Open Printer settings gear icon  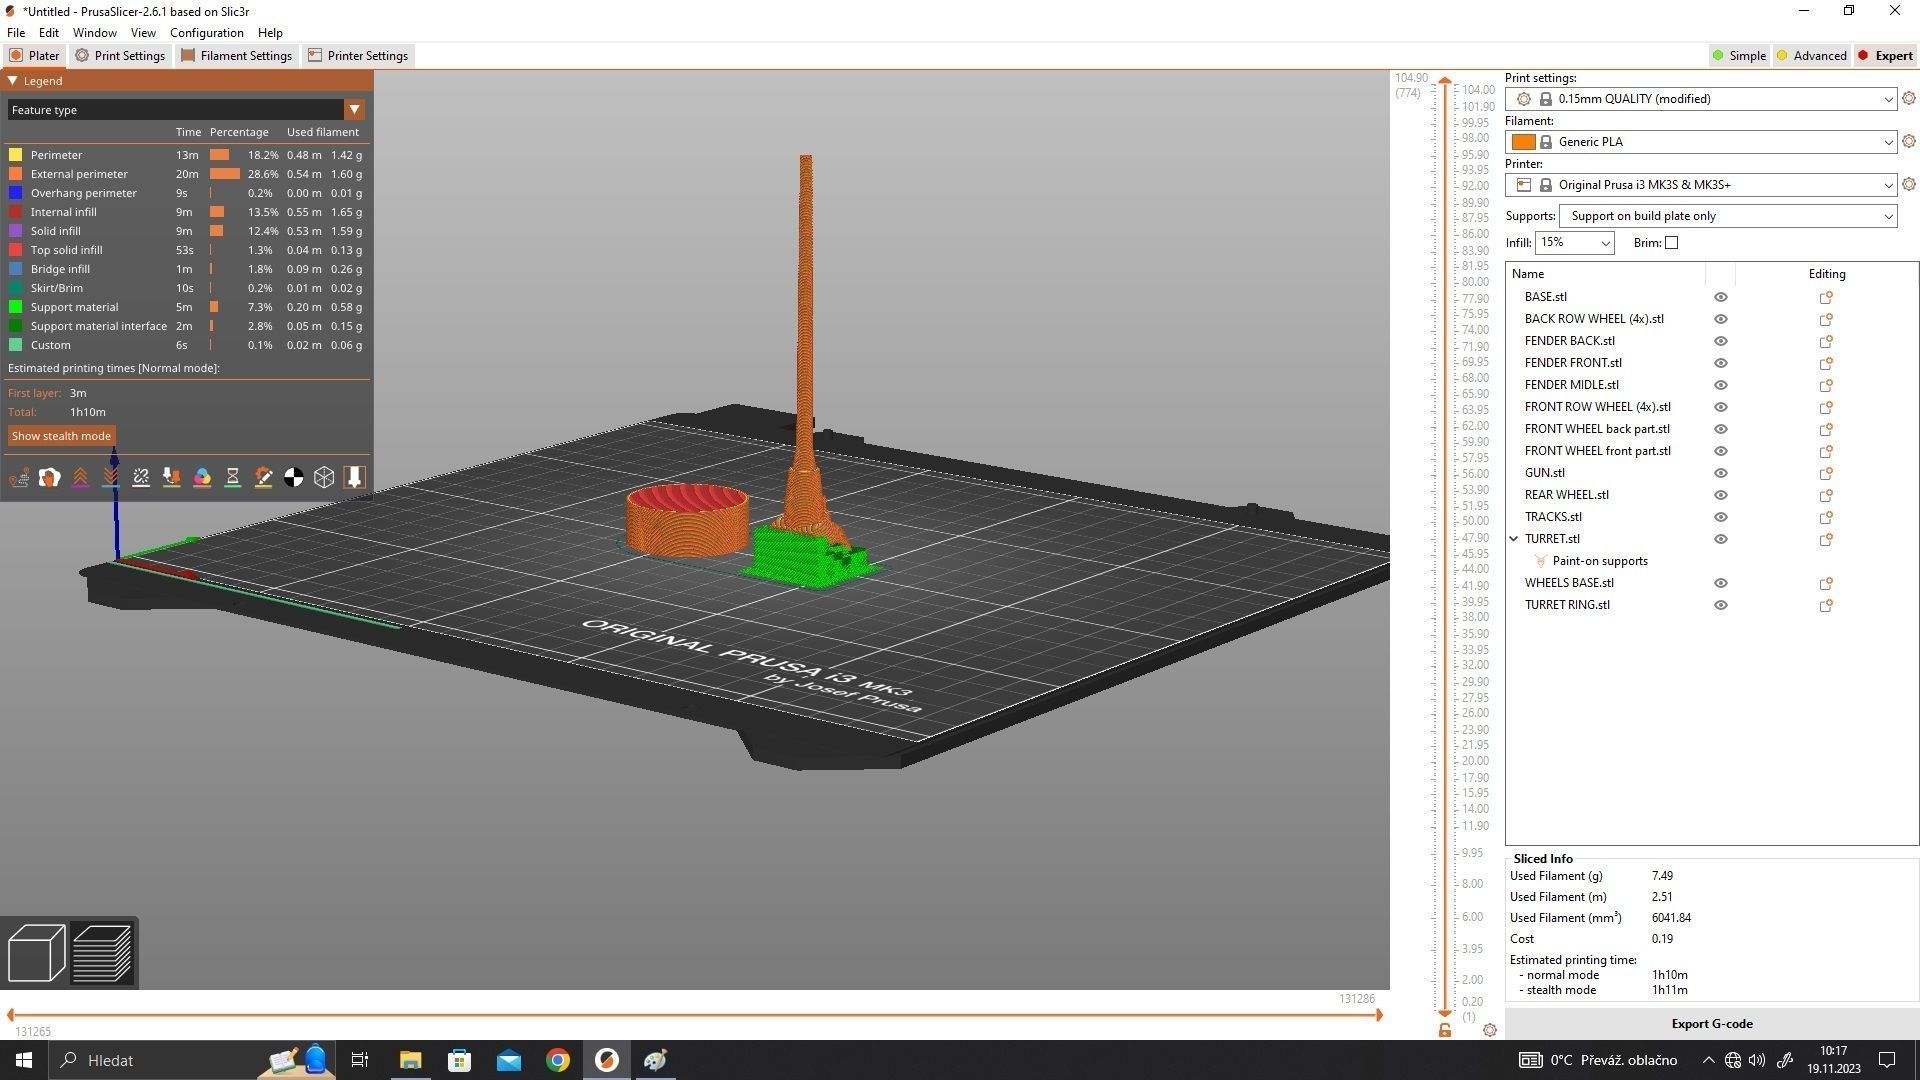point(1909,185)
